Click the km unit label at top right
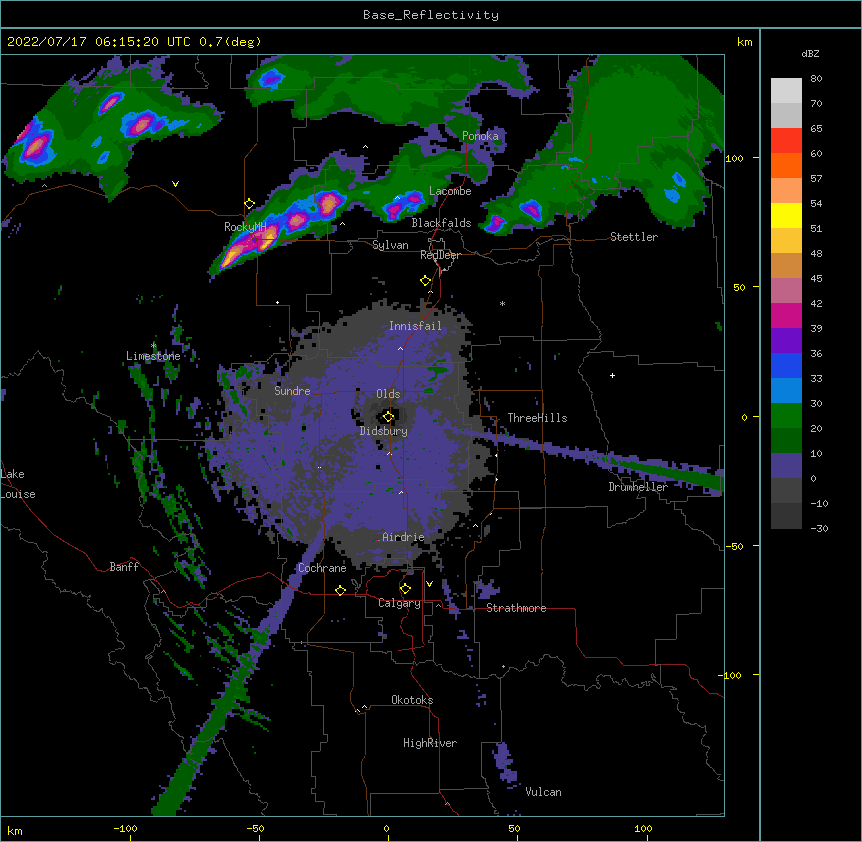Viewport: 862px width, 842px height. [745, 42]
